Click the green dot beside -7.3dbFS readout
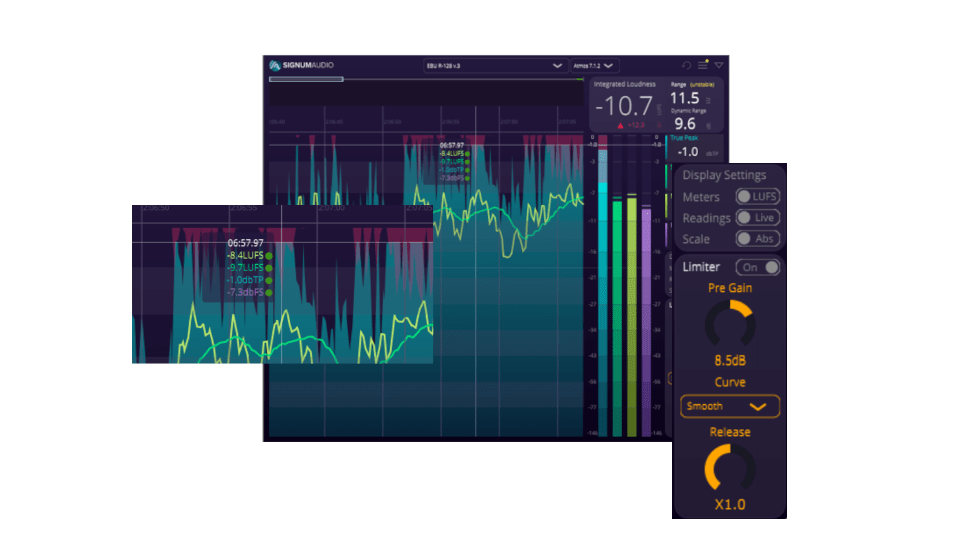 [269, 292]
